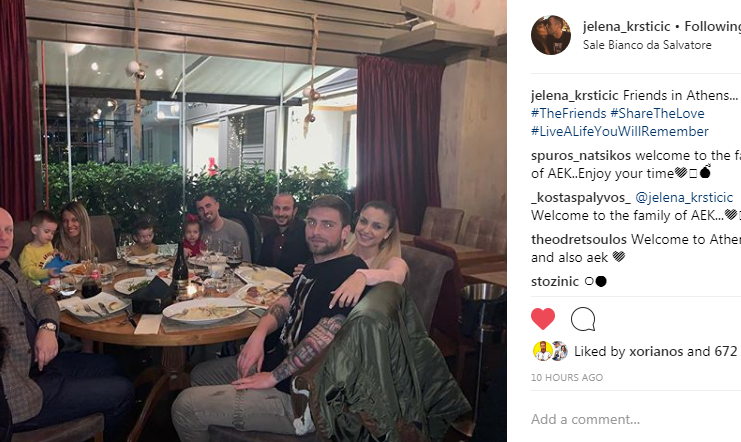Click the speech bubble comment icon
Viewport: 741px width, 442px height.
(583, 319)
